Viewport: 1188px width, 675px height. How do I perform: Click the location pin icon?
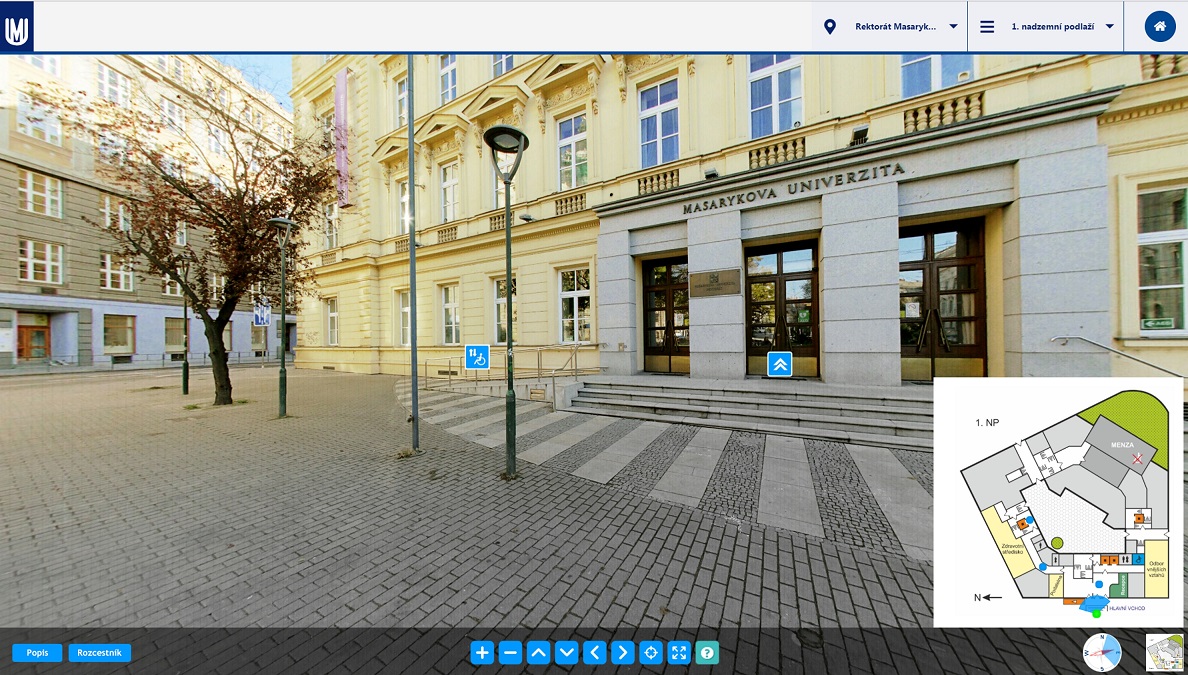click(830, 27)
